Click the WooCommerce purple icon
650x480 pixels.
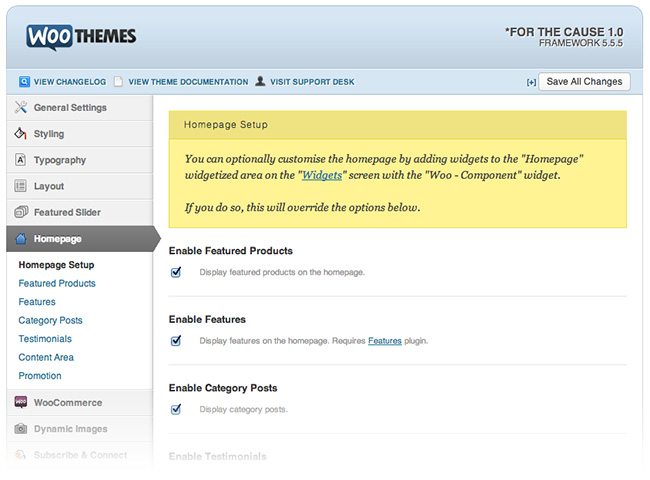click(x=21, y=402)
